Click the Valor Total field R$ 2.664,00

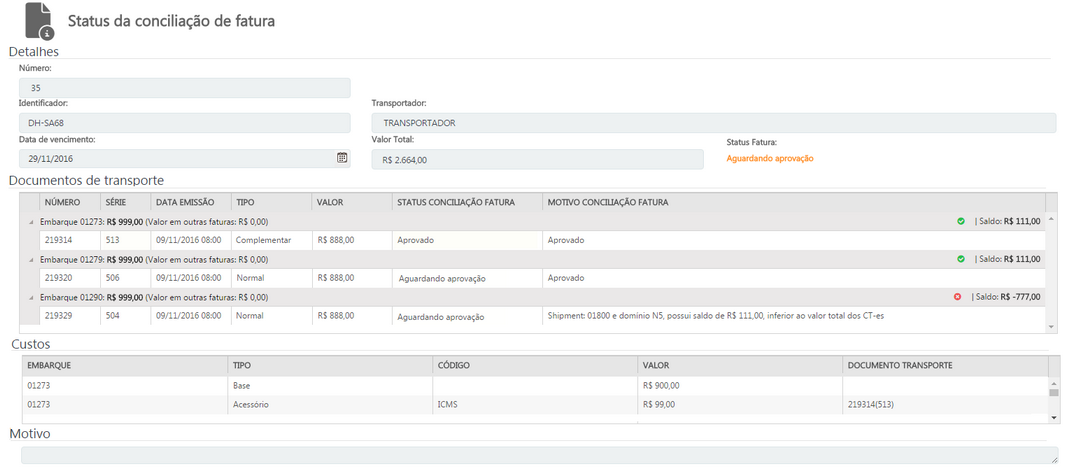coord(537,160)
